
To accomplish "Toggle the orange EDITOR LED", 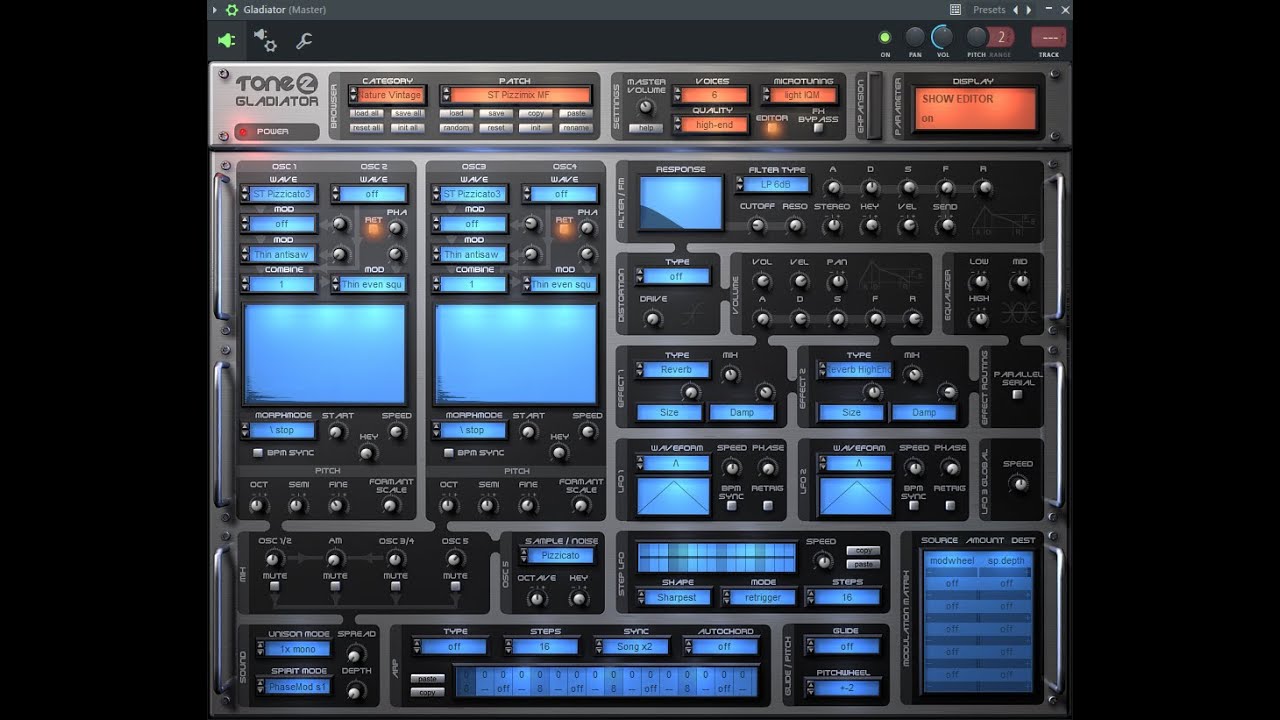I will click(x=771, y=127).
